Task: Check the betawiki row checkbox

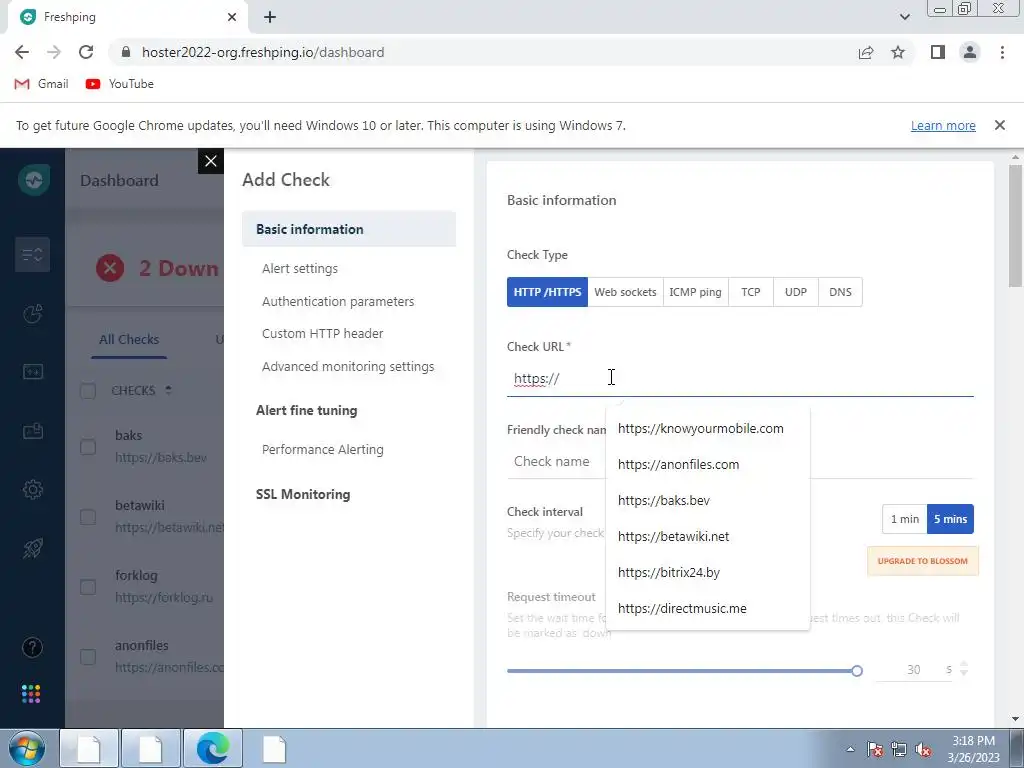Action: [x=88, y=517]
